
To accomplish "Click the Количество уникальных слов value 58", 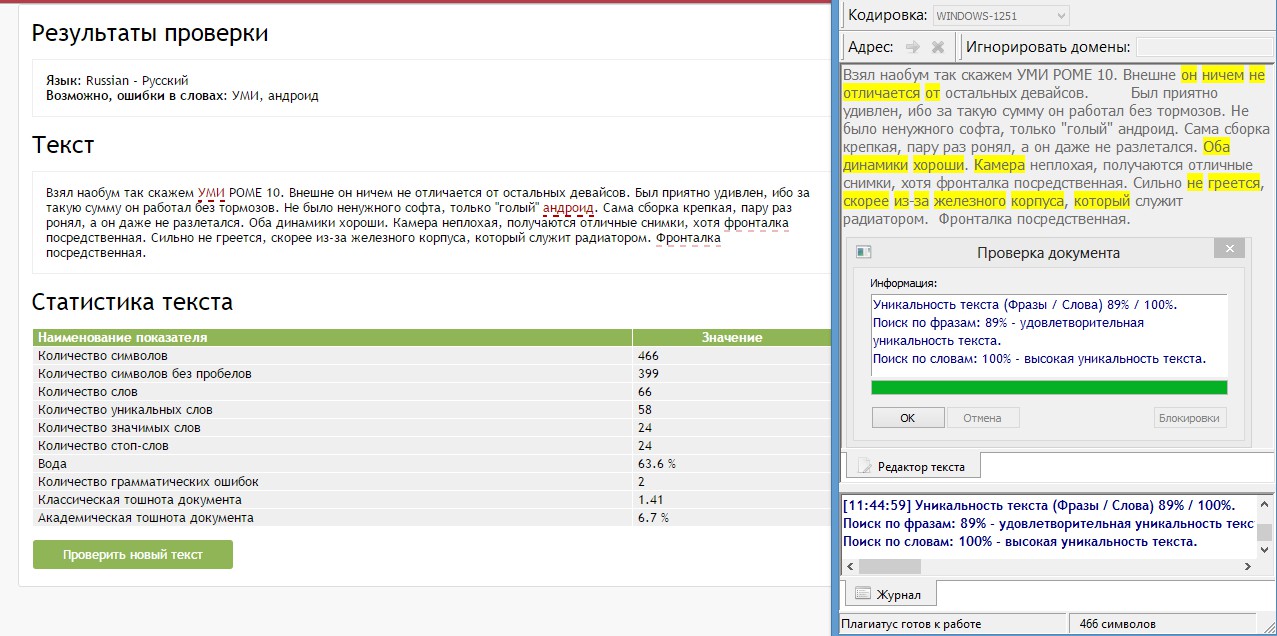I will pyautogui.click(x=645, y=410).
